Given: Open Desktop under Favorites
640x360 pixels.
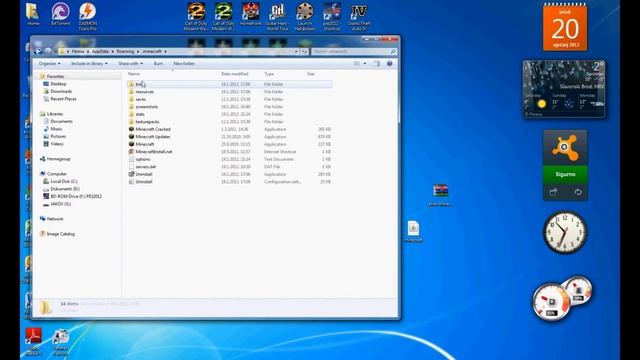Looking at the screenshot, I should pos(58,84).
